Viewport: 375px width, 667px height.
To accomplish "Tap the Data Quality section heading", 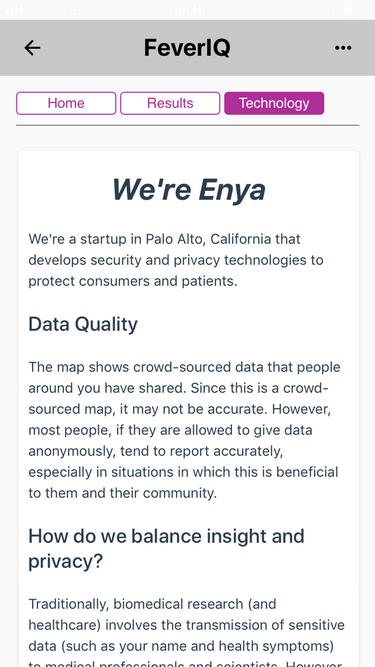I will tap(83, 324).
